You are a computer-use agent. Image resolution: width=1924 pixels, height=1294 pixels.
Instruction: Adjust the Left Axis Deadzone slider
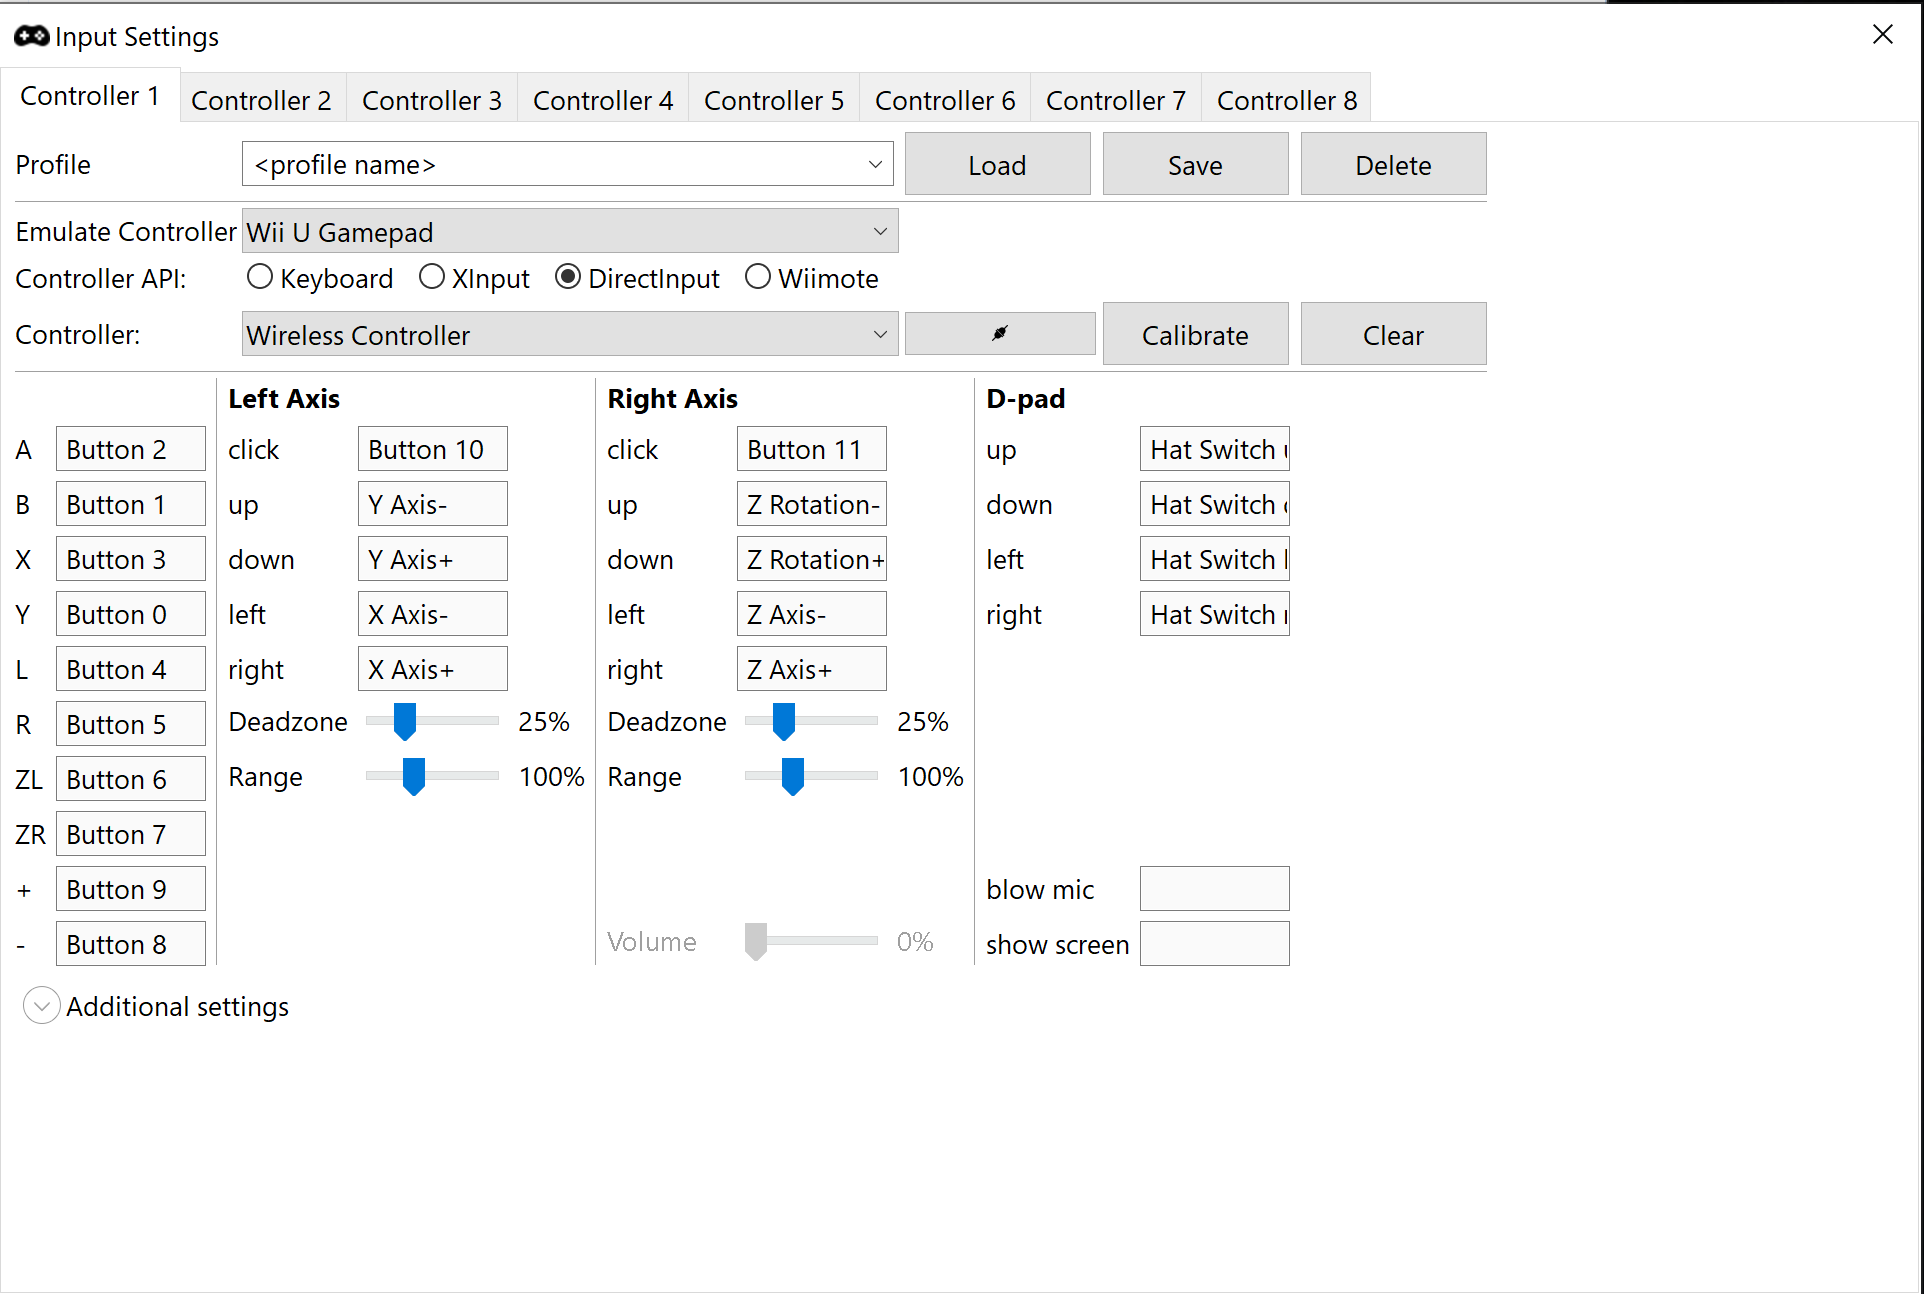click(406, 721)
